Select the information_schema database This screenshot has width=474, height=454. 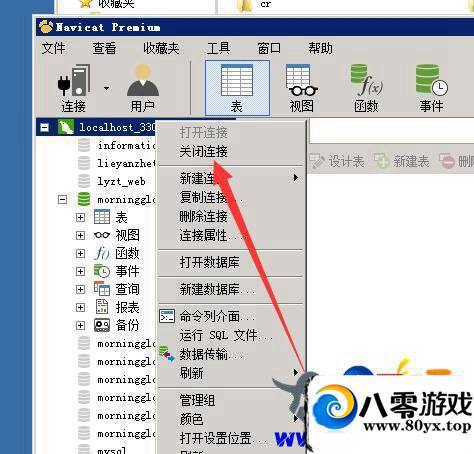(126, 145)
